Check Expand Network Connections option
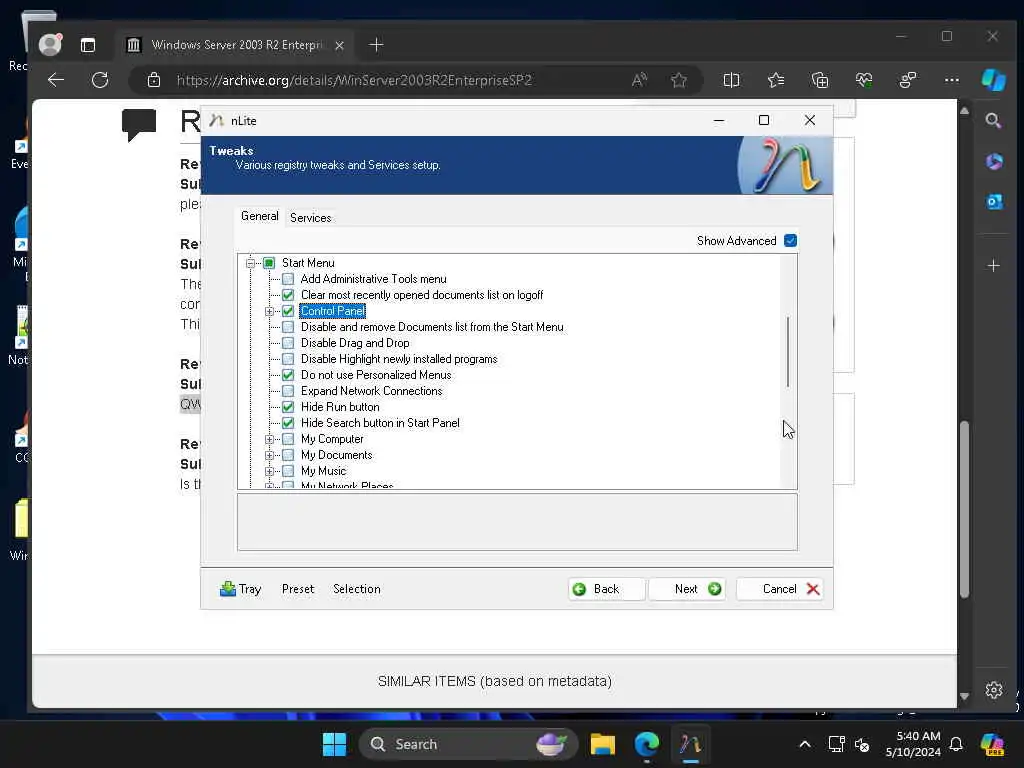The image size is (1024, 768). tap(288, 391)
